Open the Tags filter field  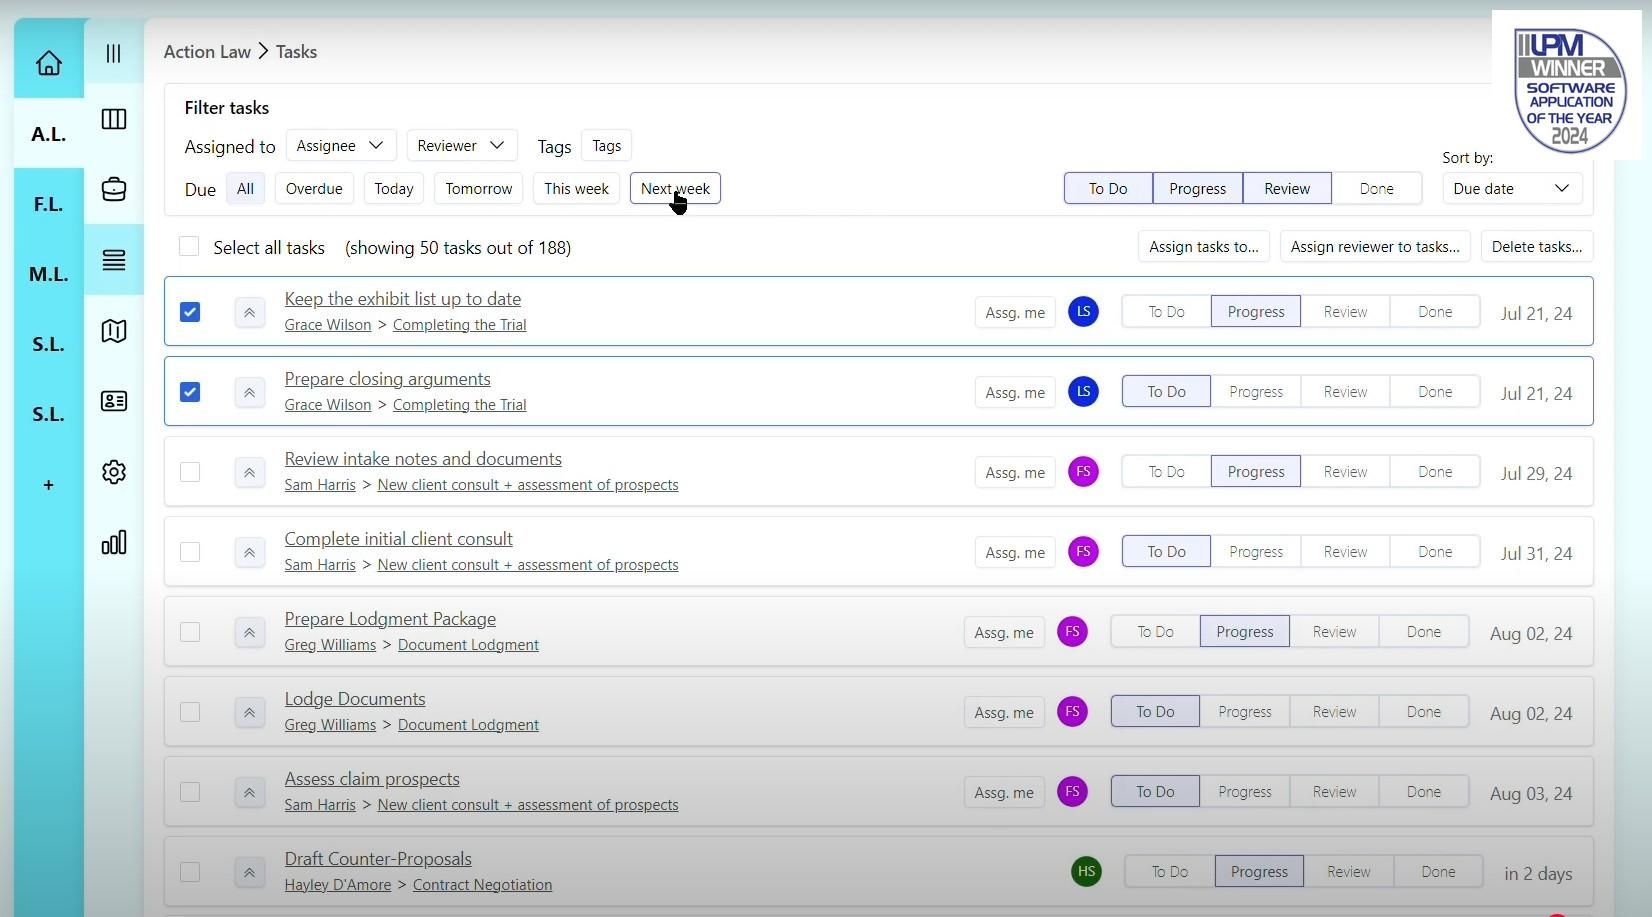coord(606,146)
